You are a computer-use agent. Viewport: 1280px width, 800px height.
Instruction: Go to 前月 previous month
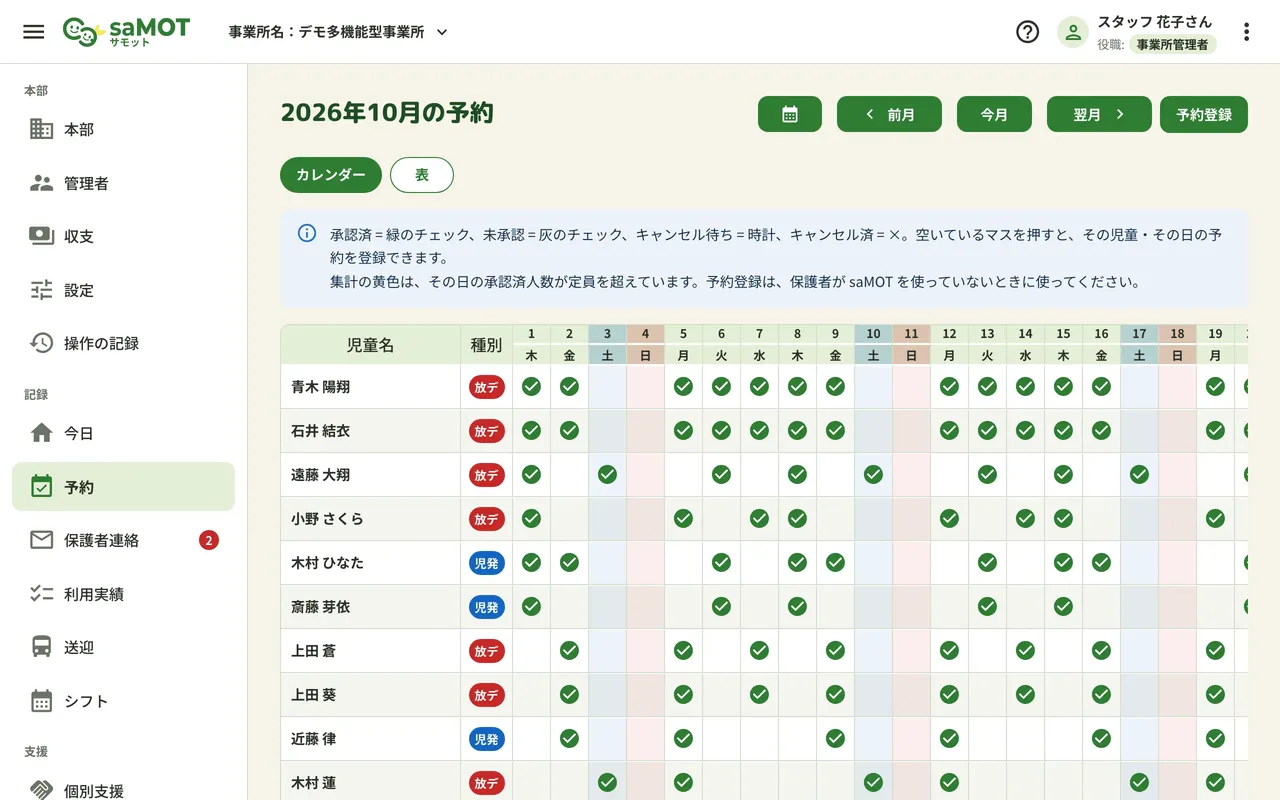pos(889,114)
